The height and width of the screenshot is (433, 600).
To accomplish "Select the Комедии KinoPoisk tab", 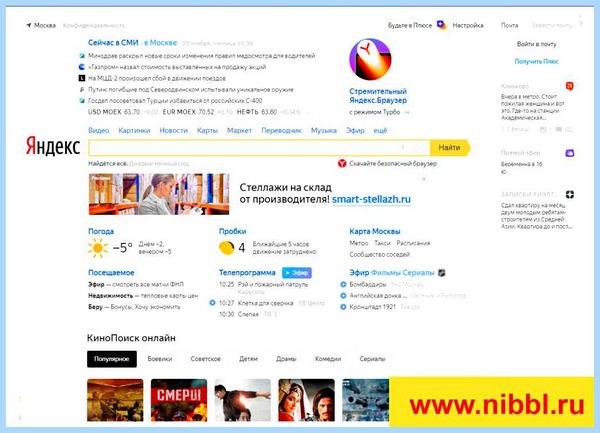I will coord(328,359).
